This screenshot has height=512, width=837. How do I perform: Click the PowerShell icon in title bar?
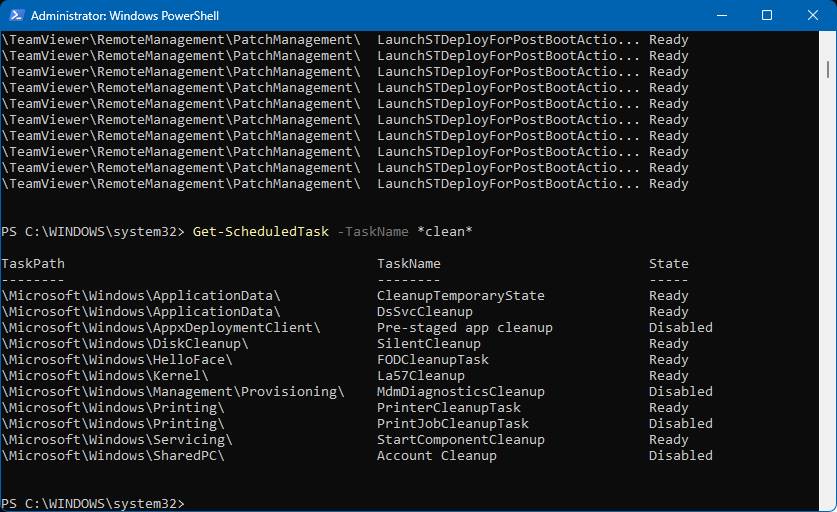coord(15,16)
